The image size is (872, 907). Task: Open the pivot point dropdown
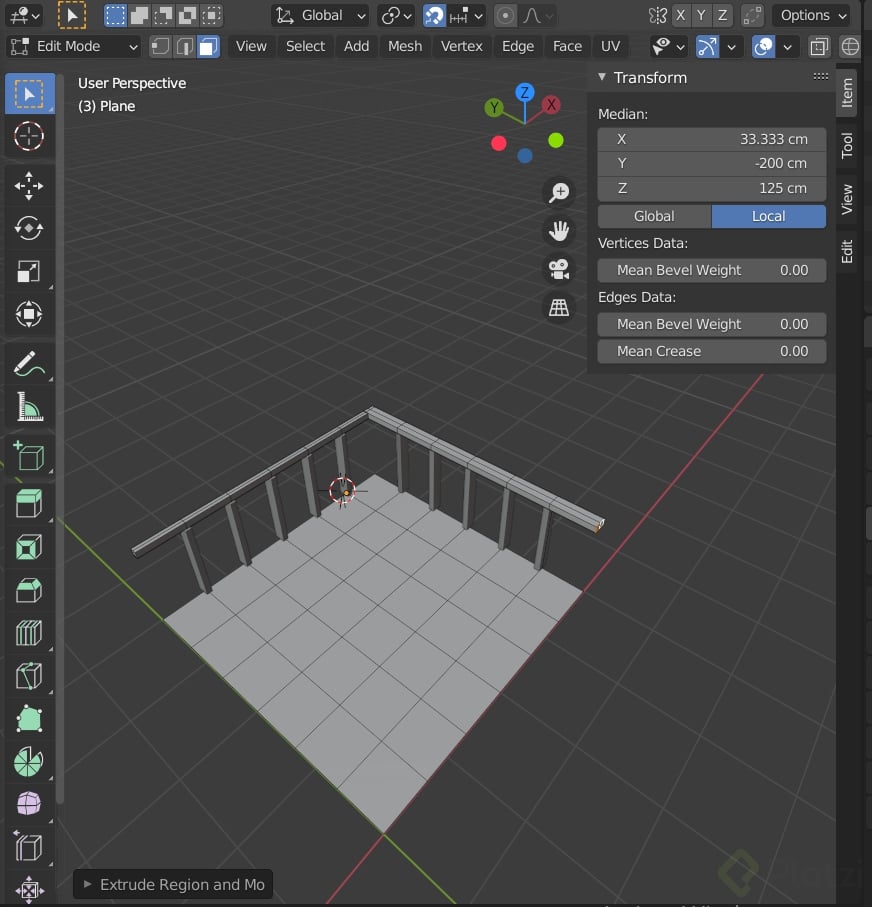(396, 15)
